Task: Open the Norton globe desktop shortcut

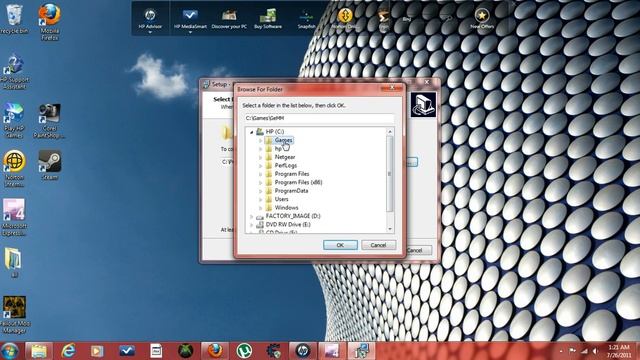Action: [x=14, y=168]
